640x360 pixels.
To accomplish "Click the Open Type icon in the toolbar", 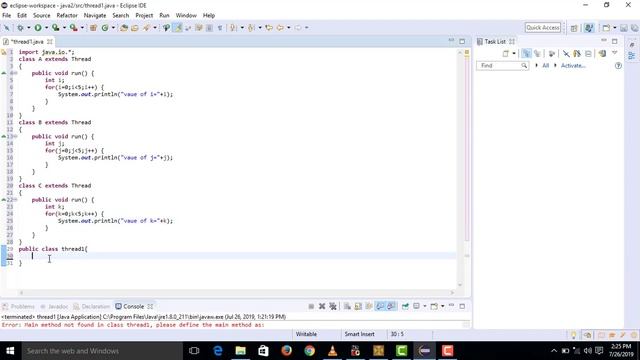I will tap(124, 28).
